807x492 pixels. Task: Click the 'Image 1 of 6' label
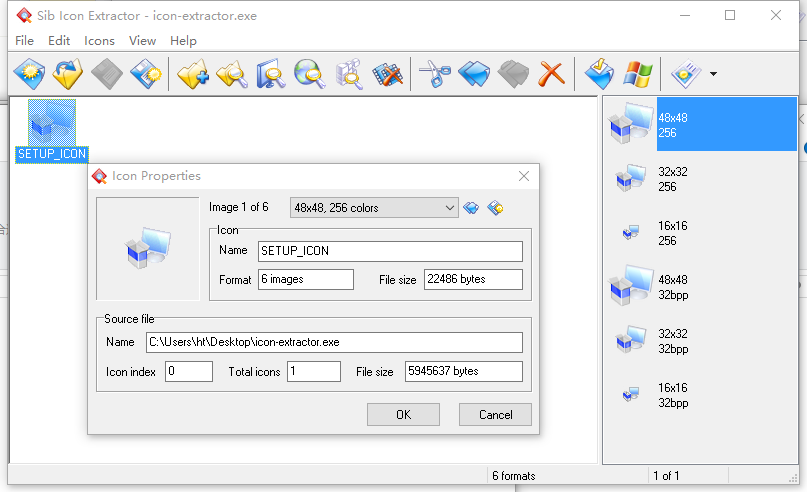pyautogui.click(x=238, y=207)
